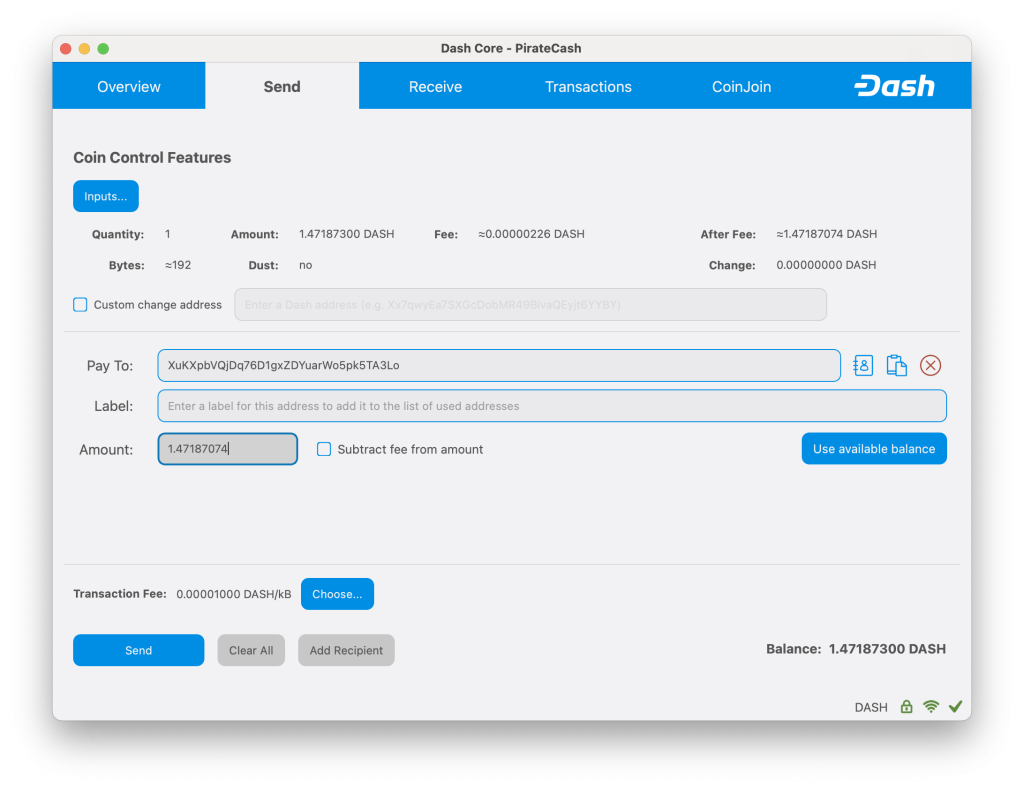This screenshot has height=790, width=1024.
Task: Click the custom change address field
Action: tap(530, 304)
